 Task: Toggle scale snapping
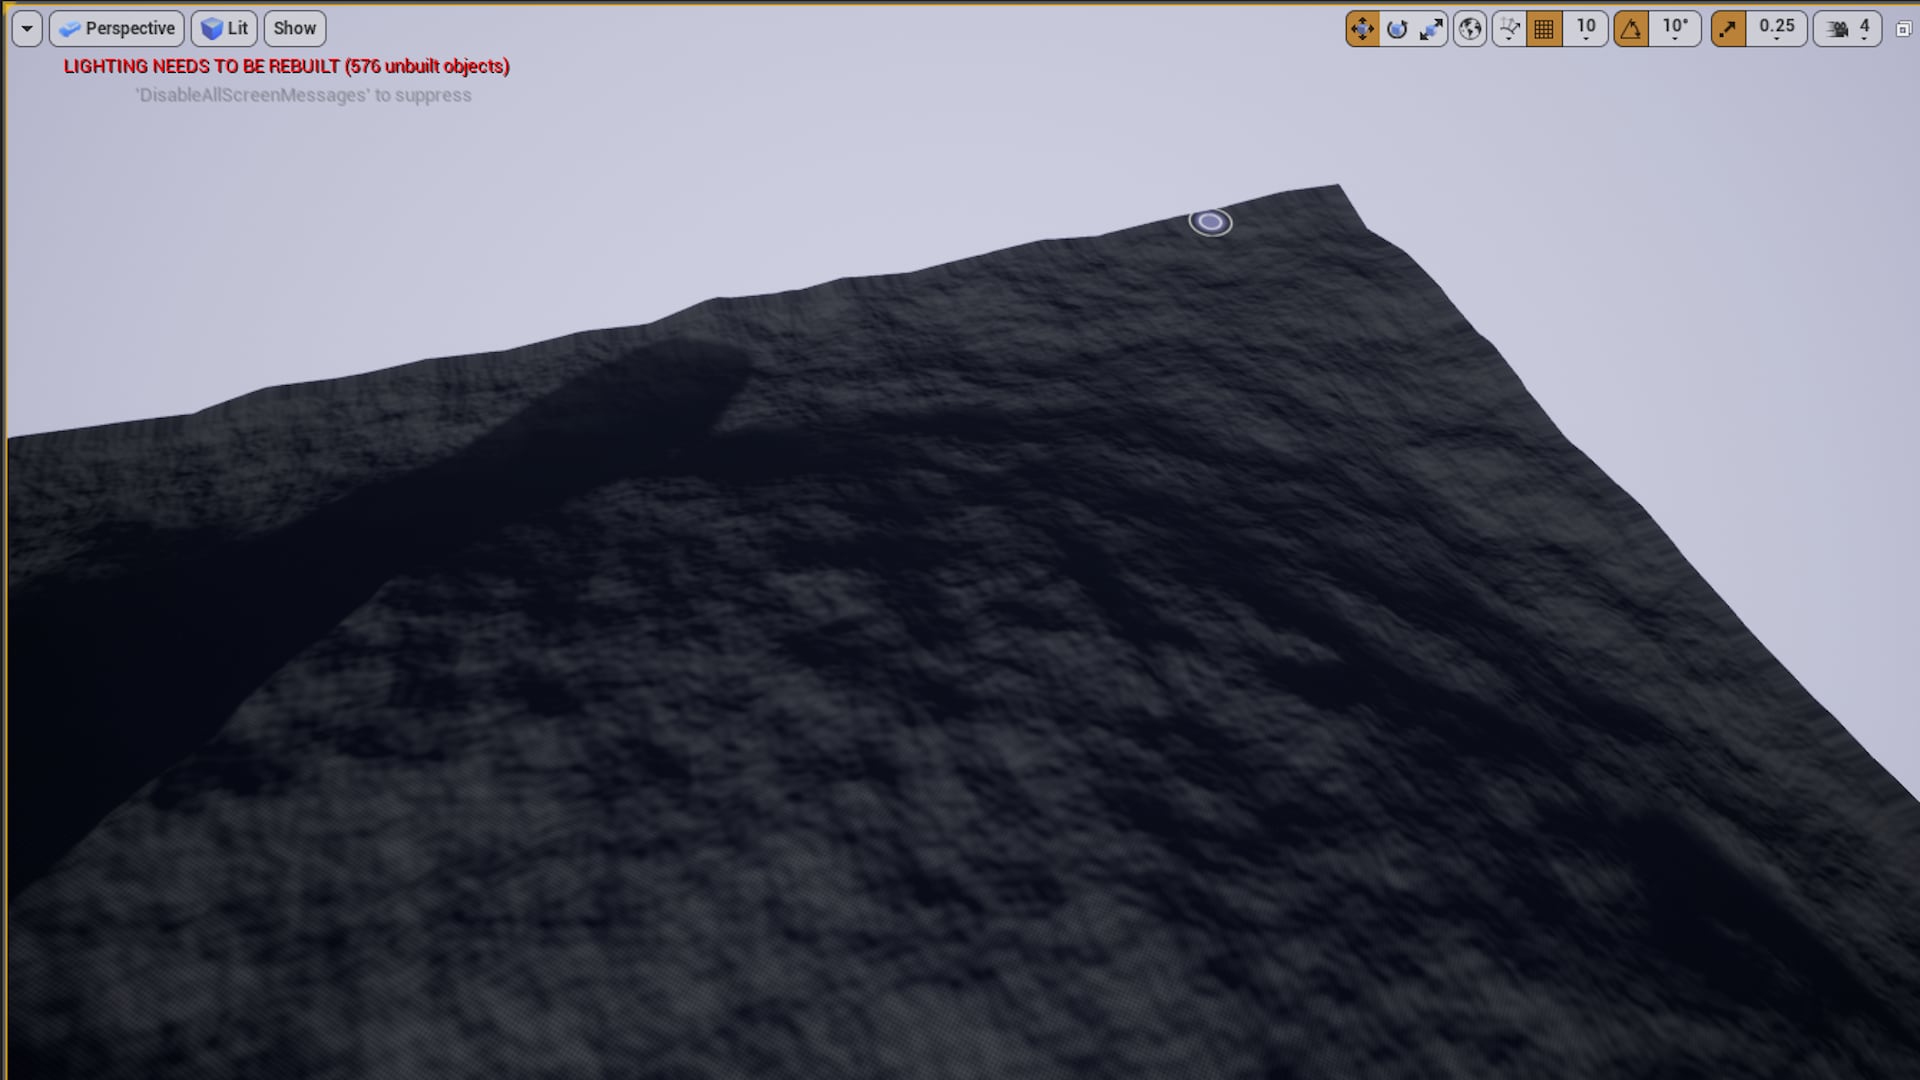1730,28
